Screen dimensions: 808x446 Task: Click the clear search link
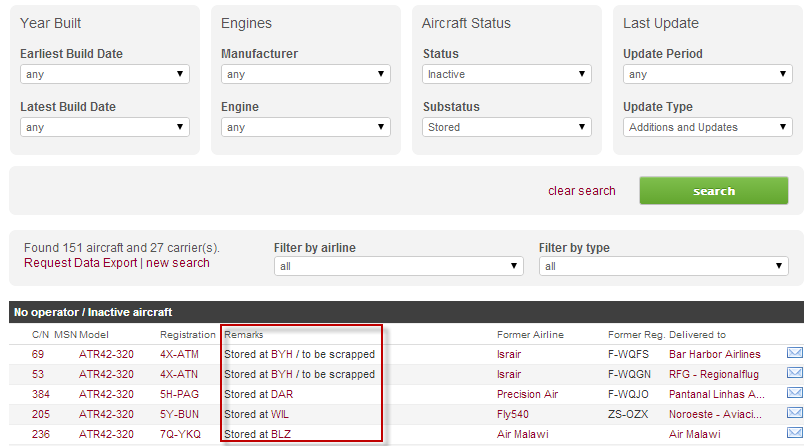pos(582,191)
